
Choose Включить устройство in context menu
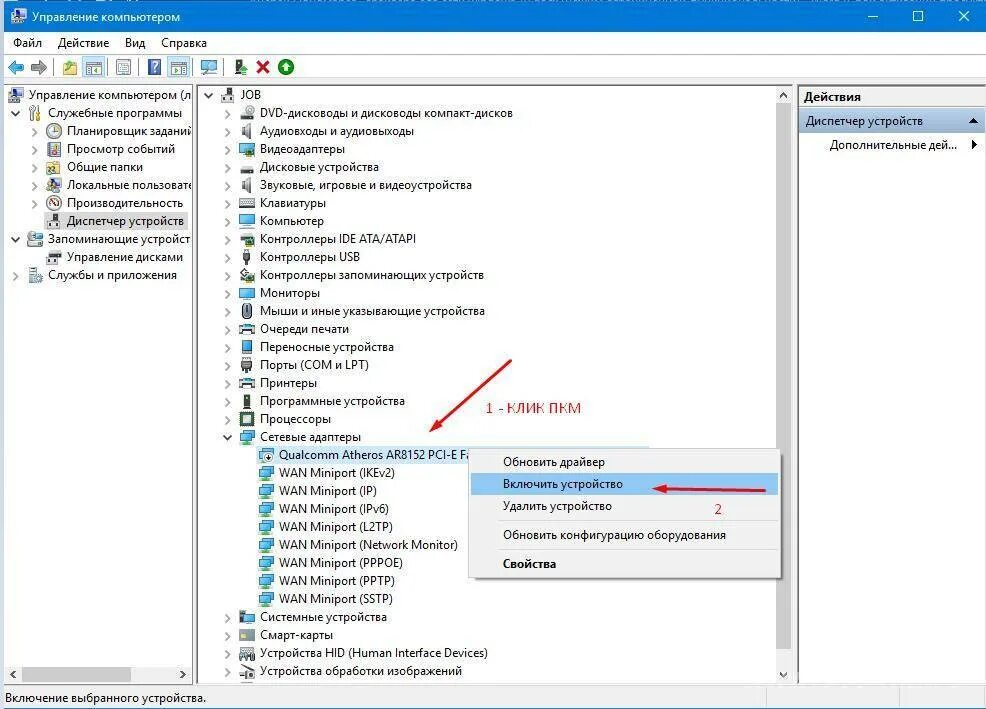click(x=624, y=484)
